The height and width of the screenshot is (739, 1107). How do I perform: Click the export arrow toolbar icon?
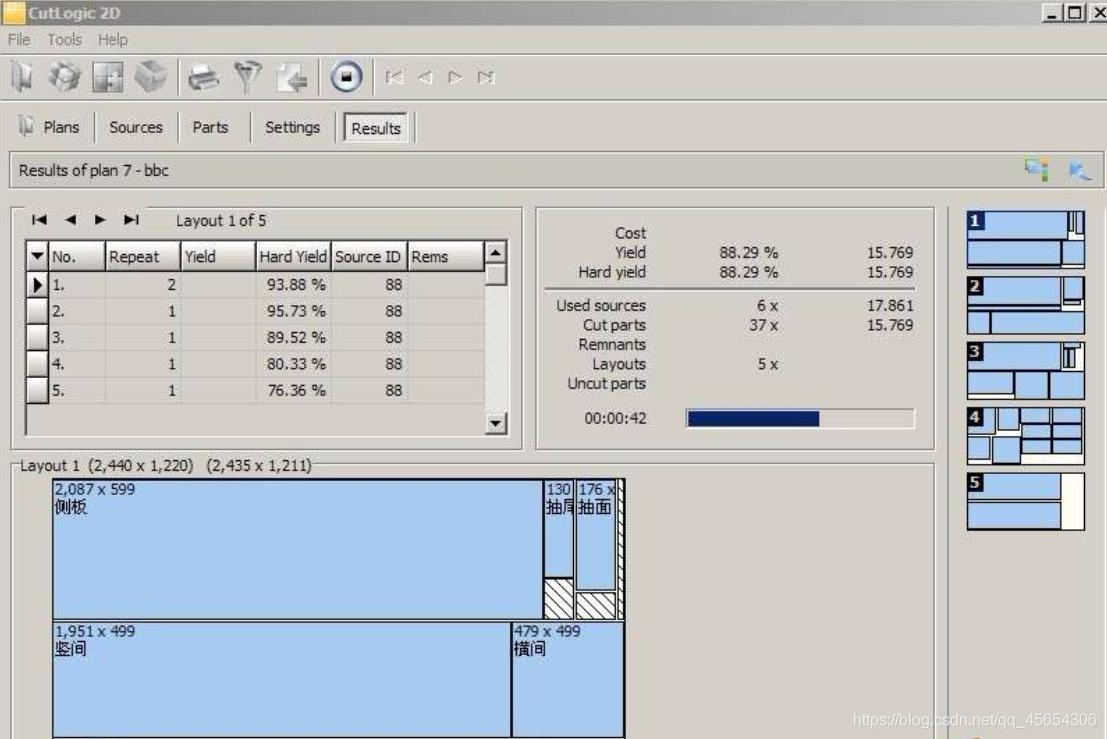292,77
